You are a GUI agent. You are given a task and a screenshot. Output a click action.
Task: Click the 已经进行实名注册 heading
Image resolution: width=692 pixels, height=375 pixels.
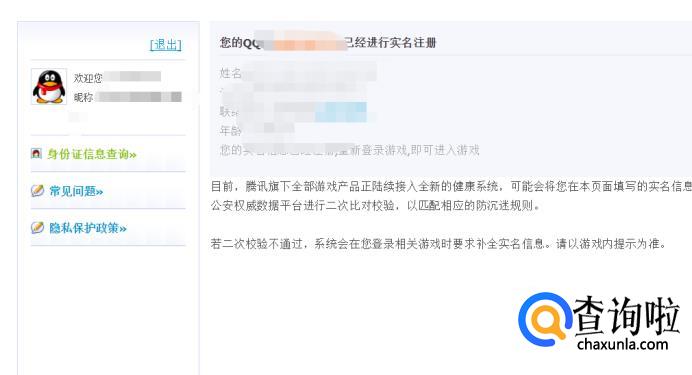pyautogui.click(x=390, y=42)
